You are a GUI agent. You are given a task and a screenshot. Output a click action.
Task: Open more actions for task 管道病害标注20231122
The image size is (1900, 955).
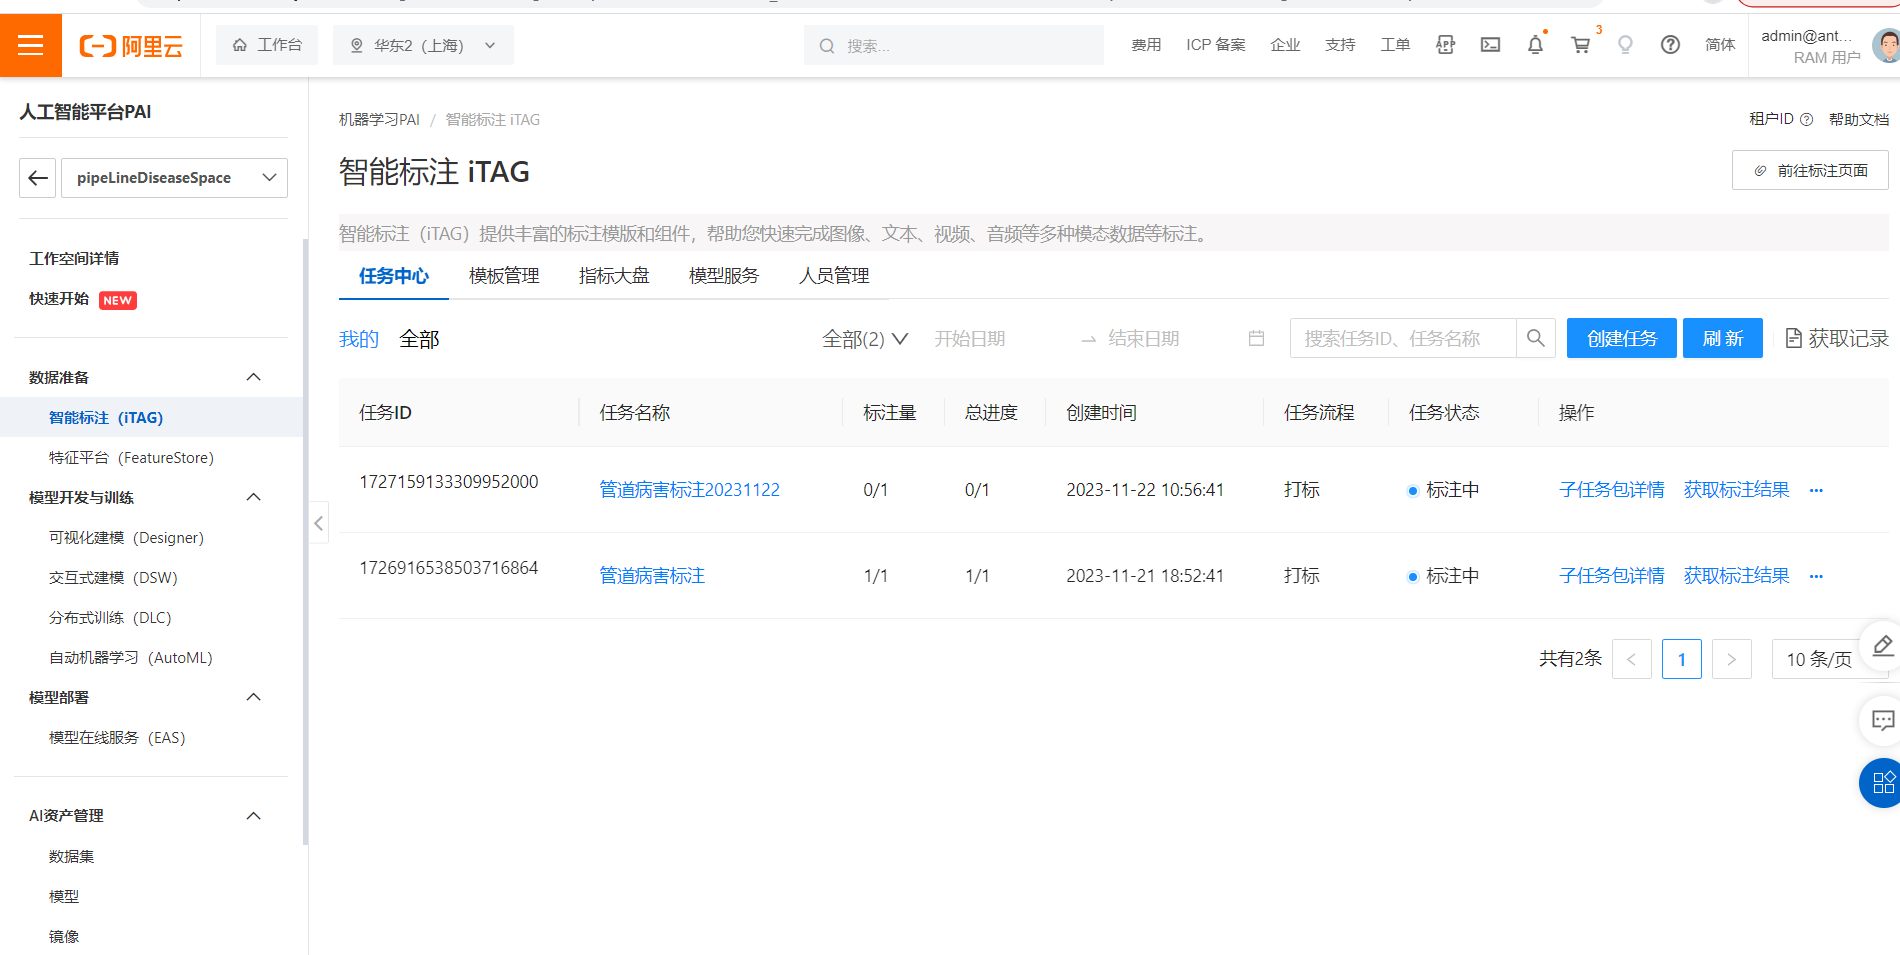(x=1816, y=490)
